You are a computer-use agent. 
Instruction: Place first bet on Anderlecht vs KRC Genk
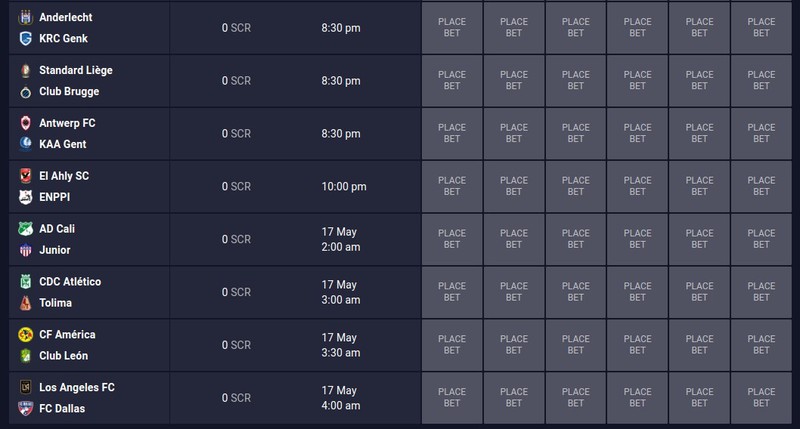452,28
